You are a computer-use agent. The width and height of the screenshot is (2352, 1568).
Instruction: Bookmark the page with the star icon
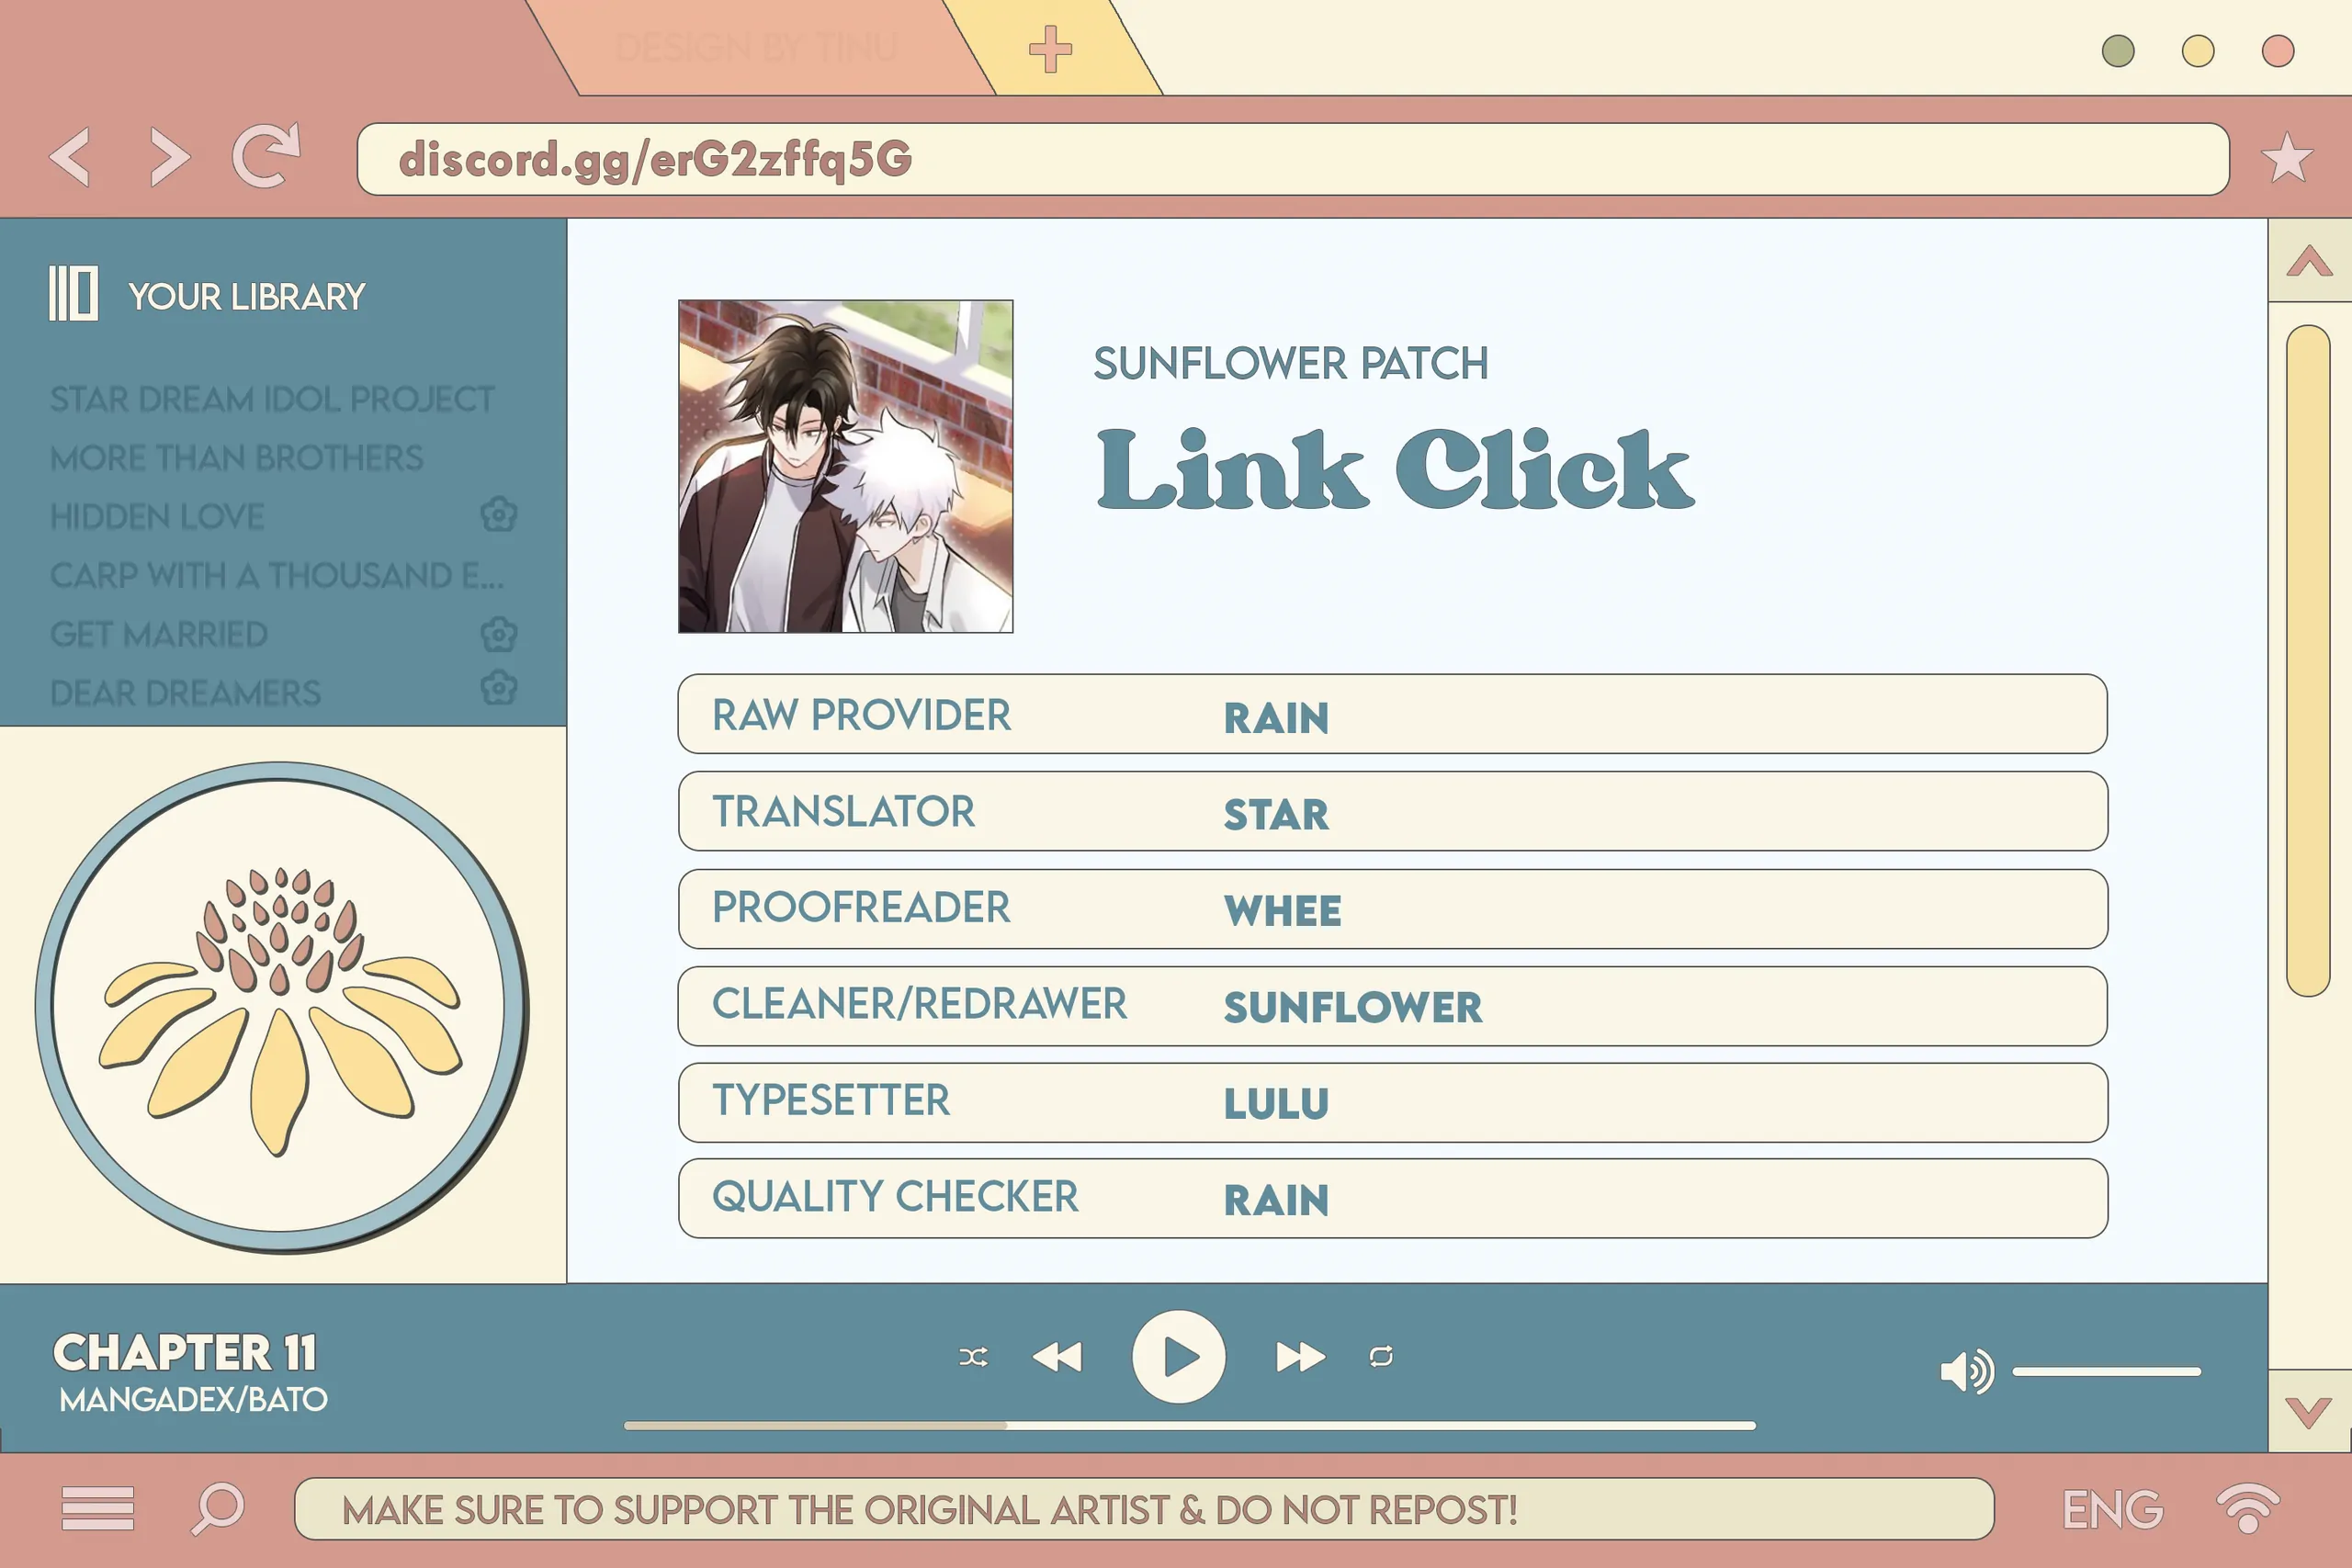point(2287,158)
